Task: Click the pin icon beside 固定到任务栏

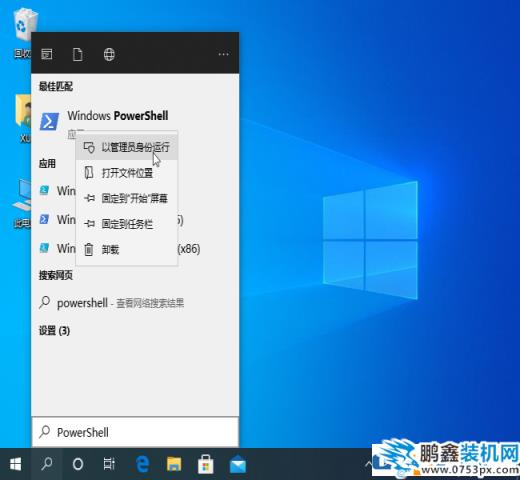Action: click(89, 224)
